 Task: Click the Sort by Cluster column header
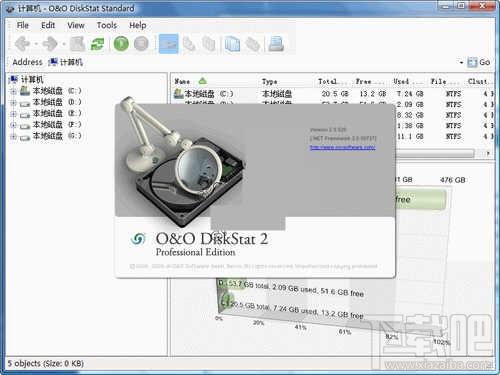coord(479,81)
